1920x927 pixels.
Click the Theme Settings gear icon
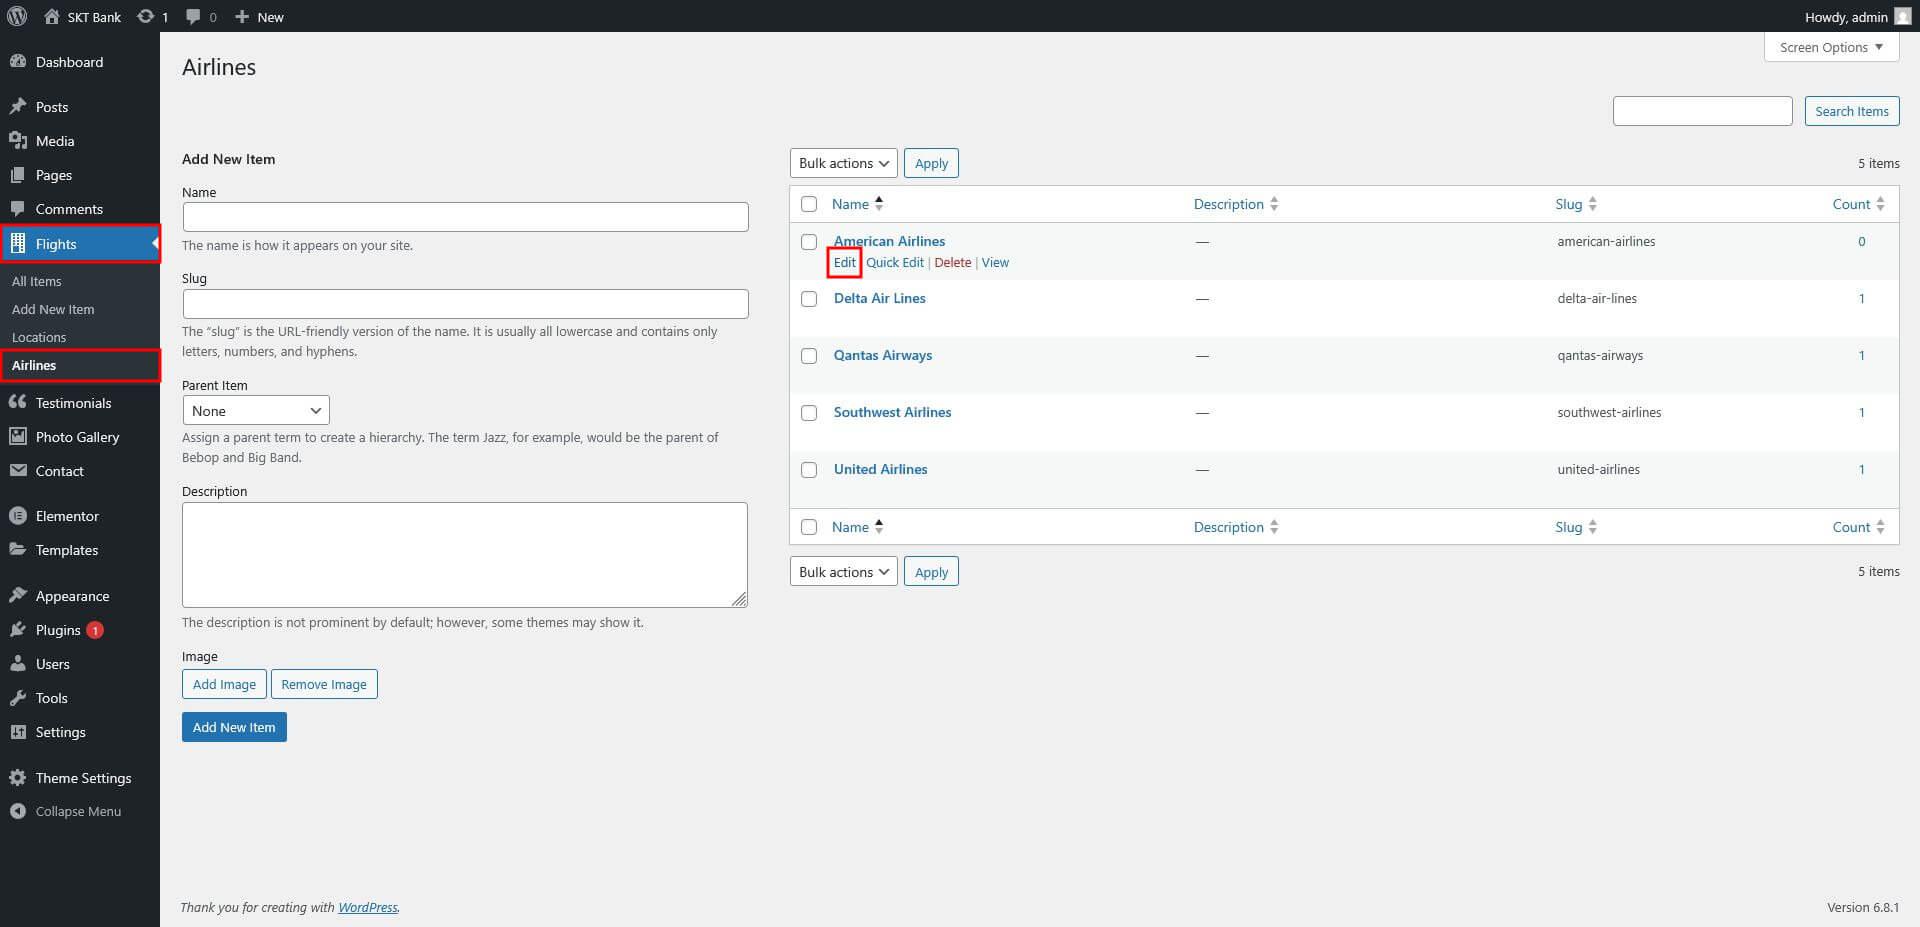pyautogui.click(x=18, y=778)
